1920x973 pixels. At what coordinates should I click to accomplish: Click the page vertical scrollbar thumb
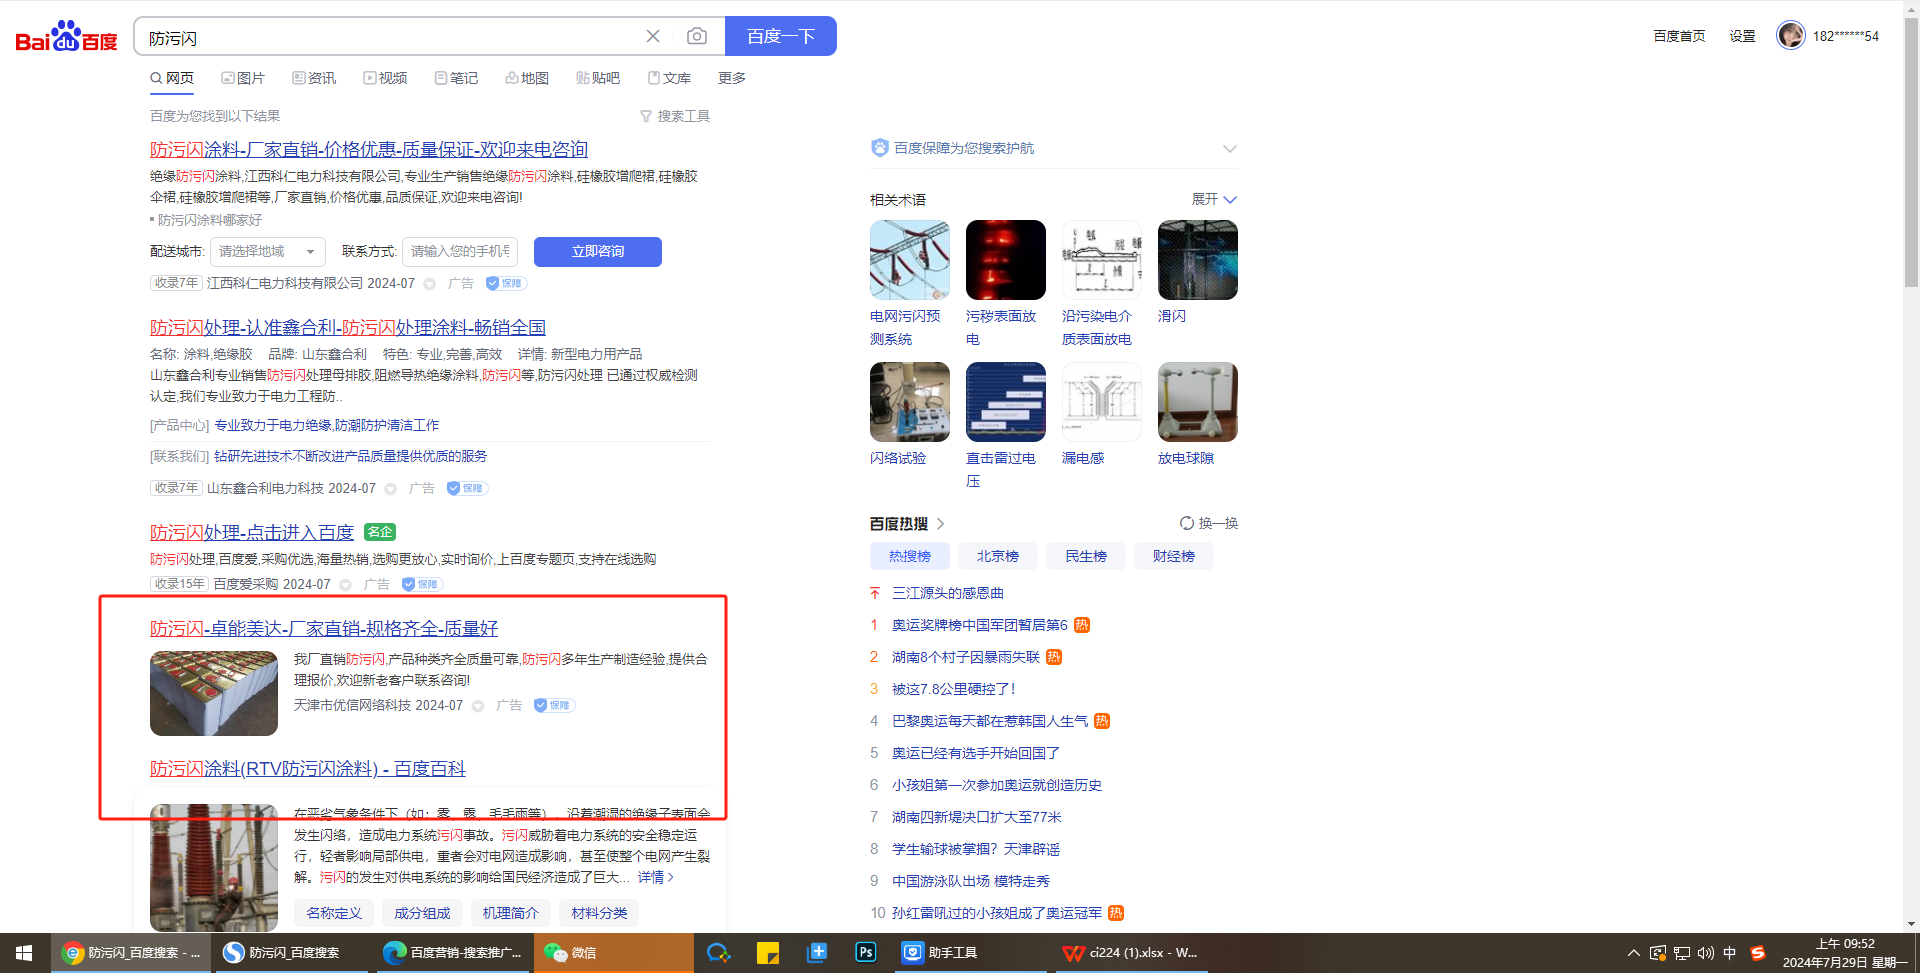1912,150
